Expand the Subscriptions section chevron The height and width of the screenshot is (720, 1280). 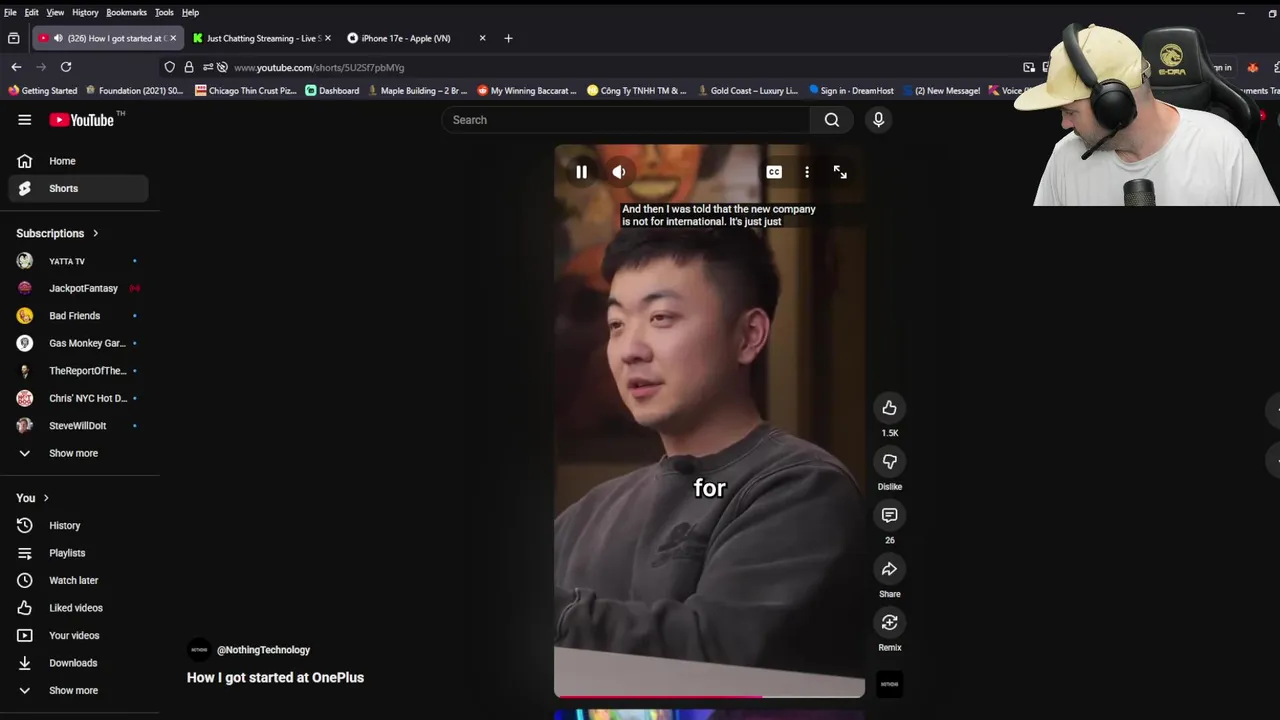click(x=96, y=233)
